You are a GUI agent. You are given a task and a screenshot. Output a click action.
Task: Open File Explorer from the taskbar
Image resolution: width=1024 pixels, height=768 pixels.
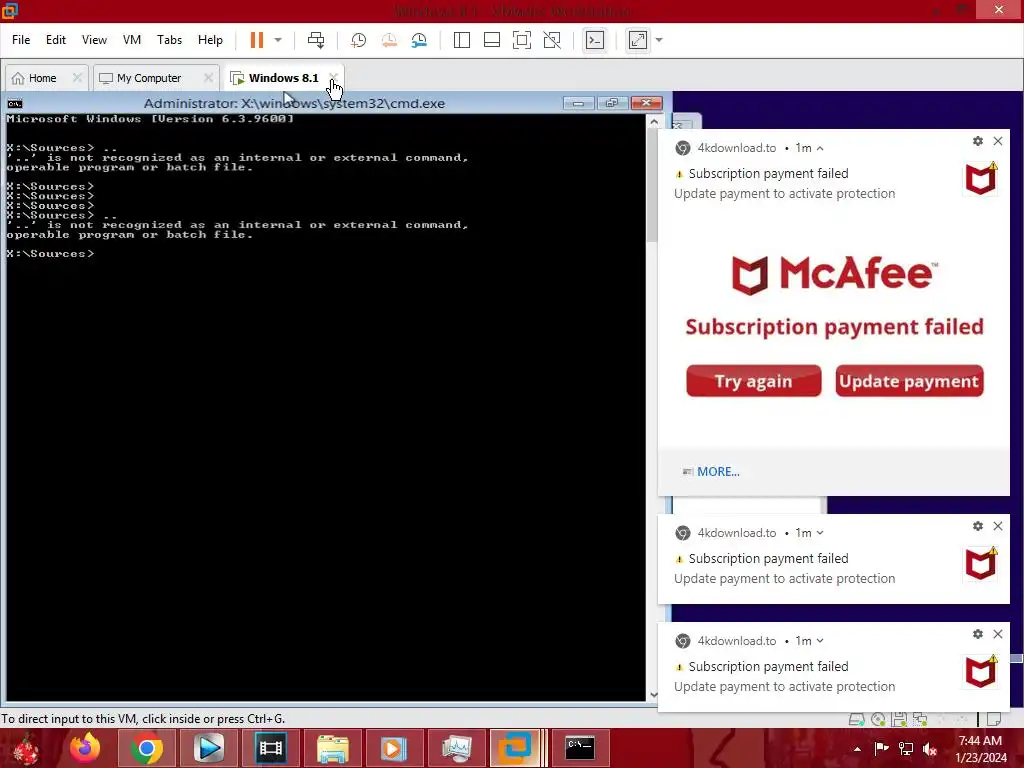[x=332, y=748]
